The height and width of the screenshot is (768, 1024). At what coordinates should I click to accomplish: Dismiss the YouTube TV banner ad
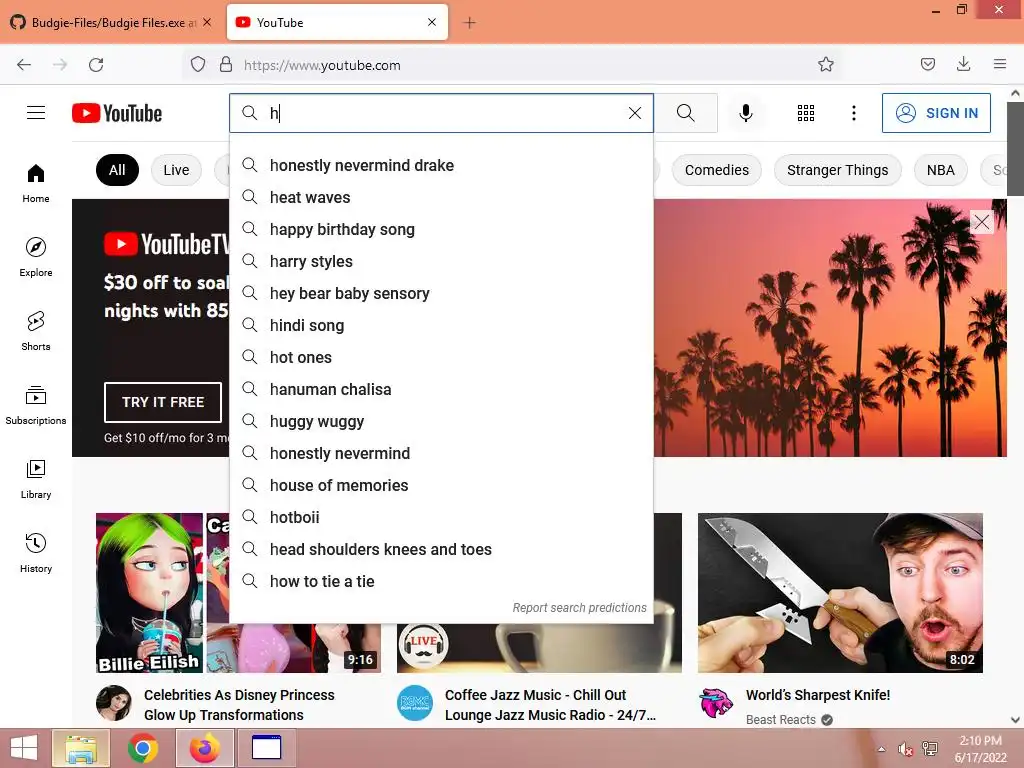(x=982, y=222)
